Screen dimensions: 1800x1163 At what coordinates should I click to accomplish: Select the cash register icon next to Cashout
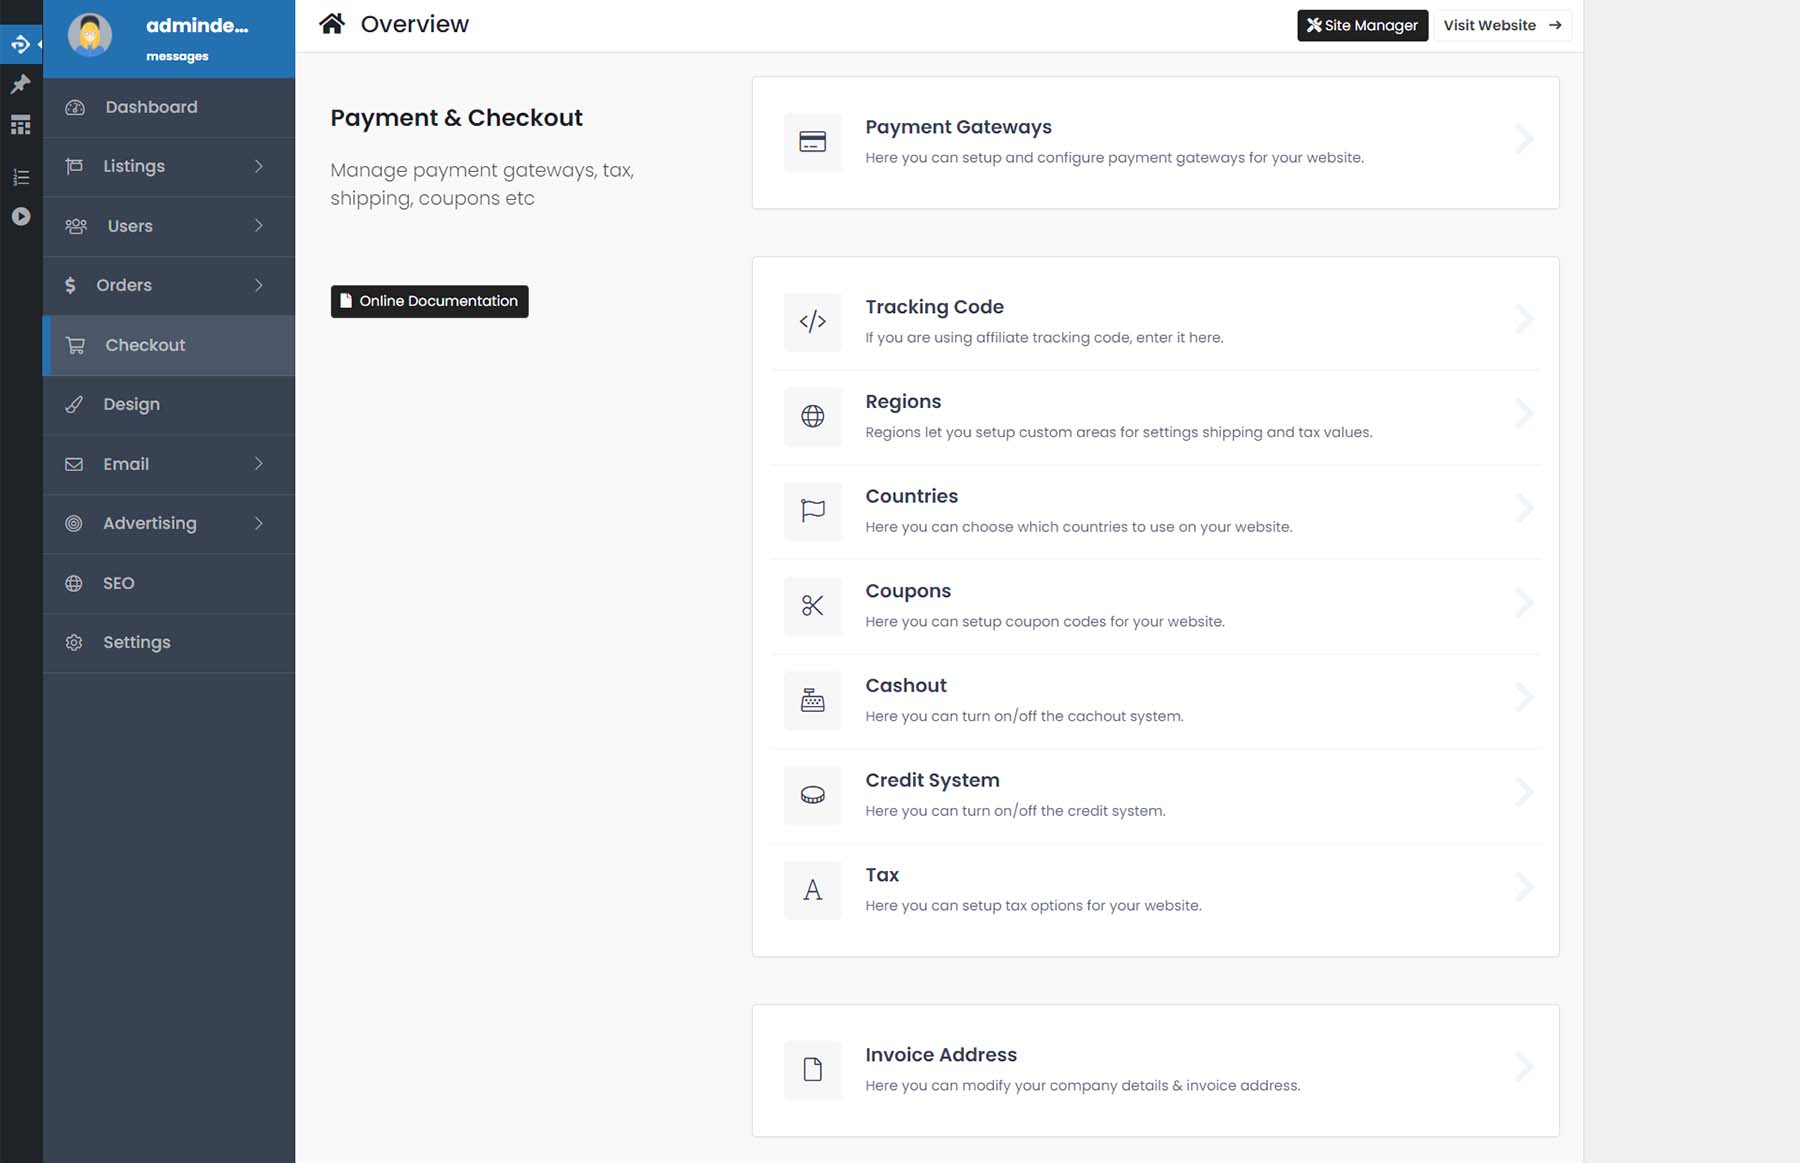812,700
